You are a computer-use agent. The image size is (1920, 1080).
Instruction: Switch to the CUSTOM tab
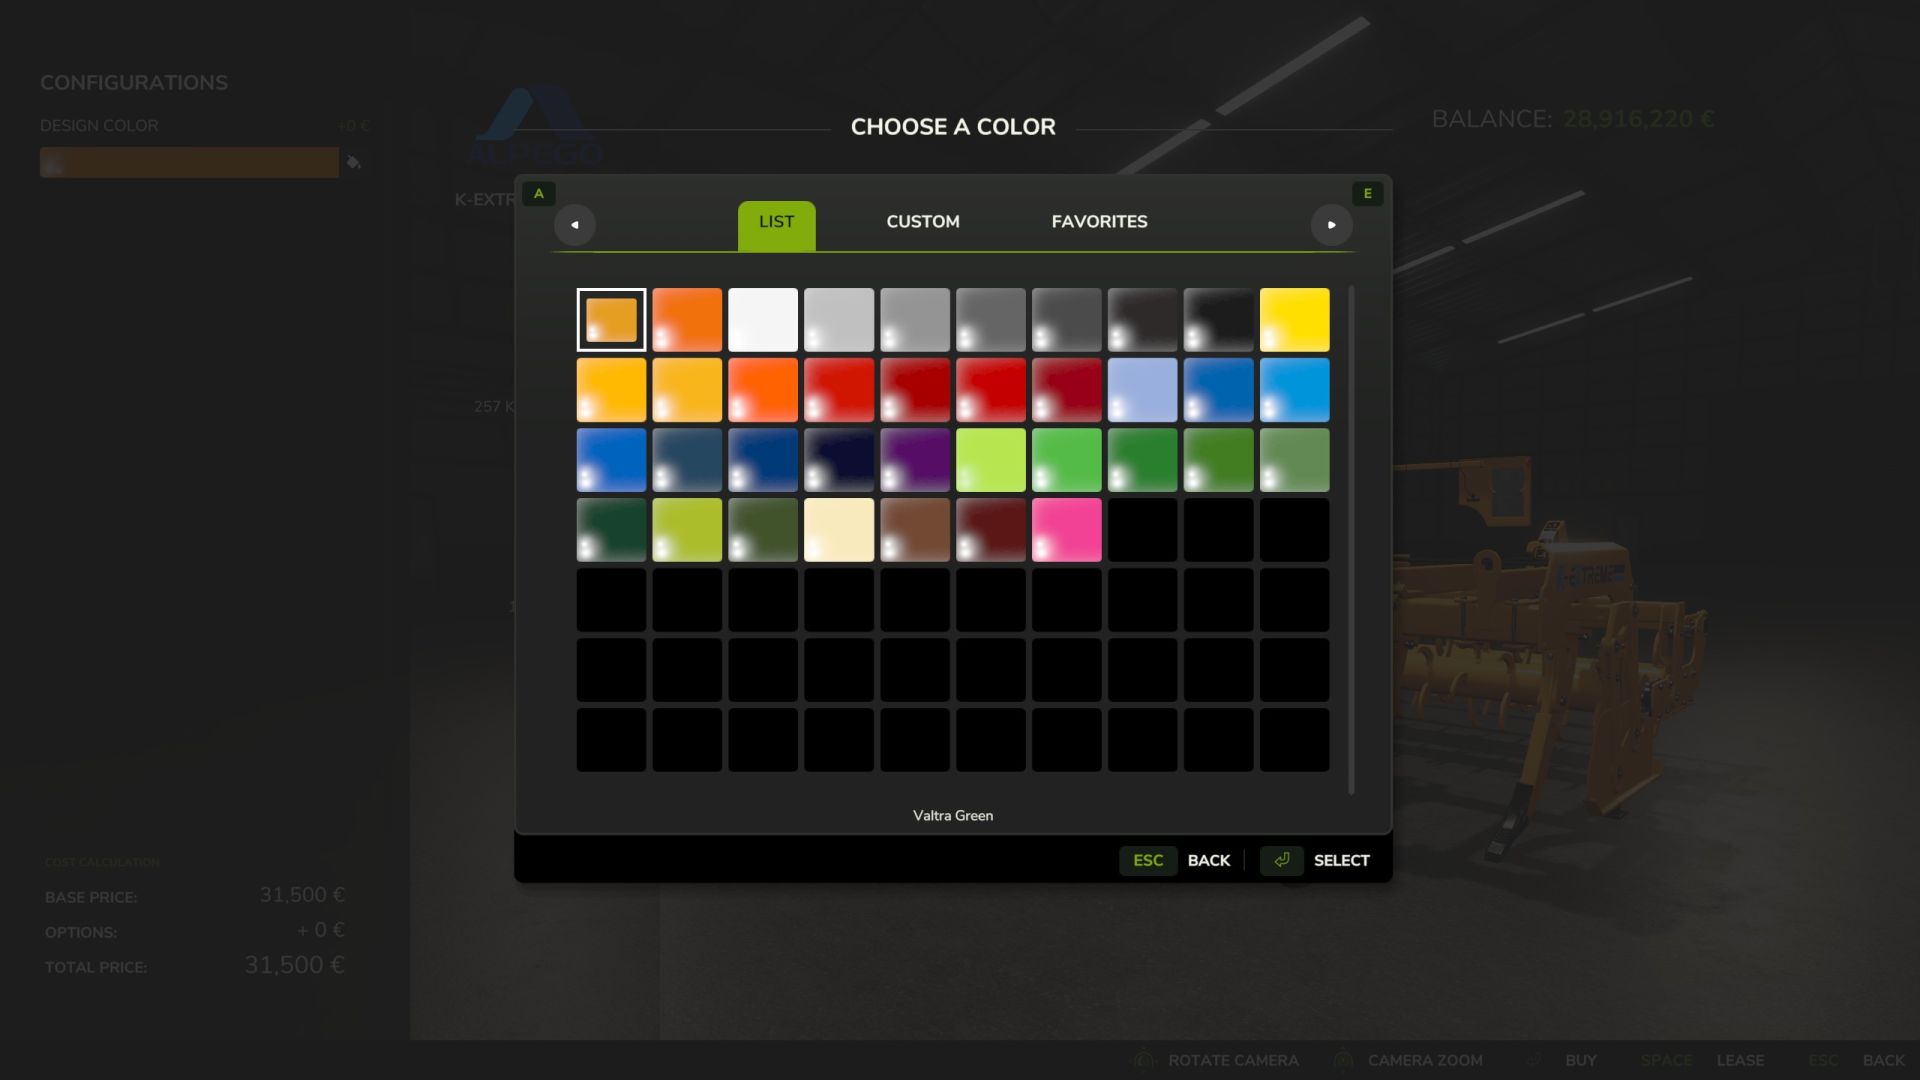point(922,222)
